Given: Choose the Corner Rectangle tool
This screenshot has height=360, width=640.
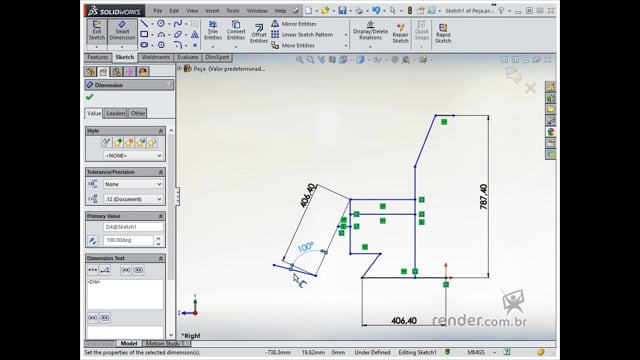Looking at the screenshot, I should click(144, 34).
